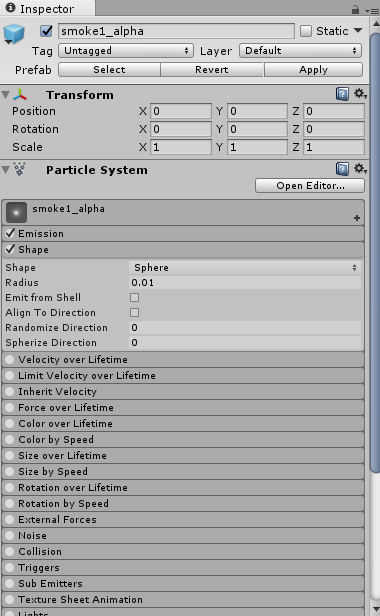Screen dimensions: 380x616
Task: Enable Color by Speed module
Action: 9,440
